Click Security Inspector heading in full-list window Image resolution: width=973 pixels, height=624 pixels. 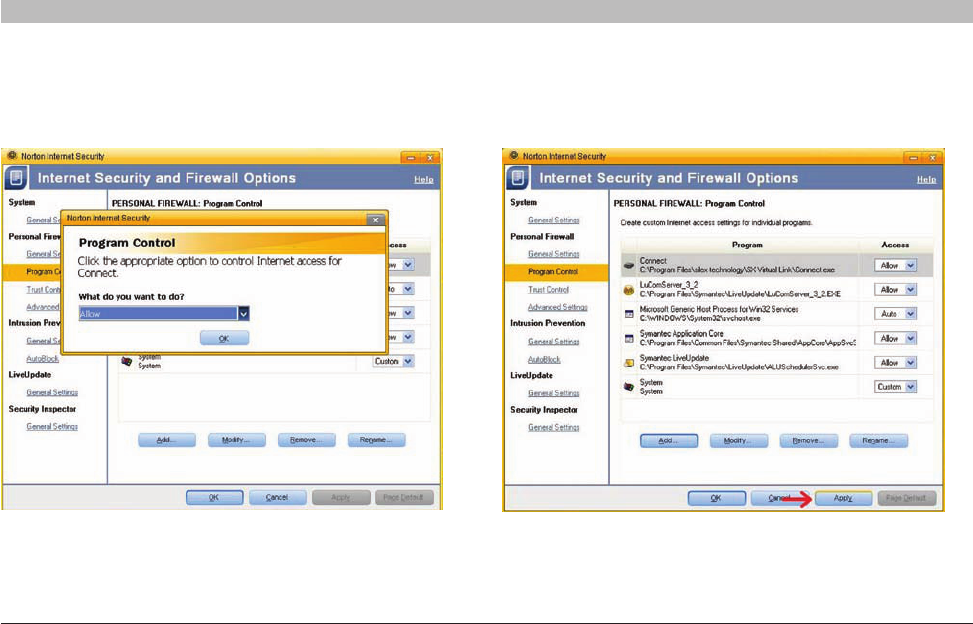(x=544, y=410)
